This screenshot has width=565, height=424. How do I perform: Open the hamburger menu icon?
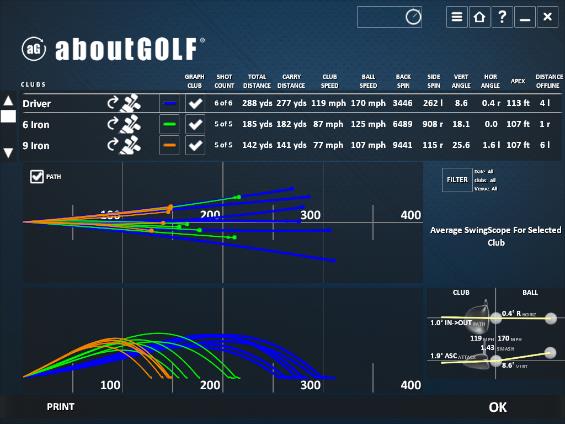(457, 17)
